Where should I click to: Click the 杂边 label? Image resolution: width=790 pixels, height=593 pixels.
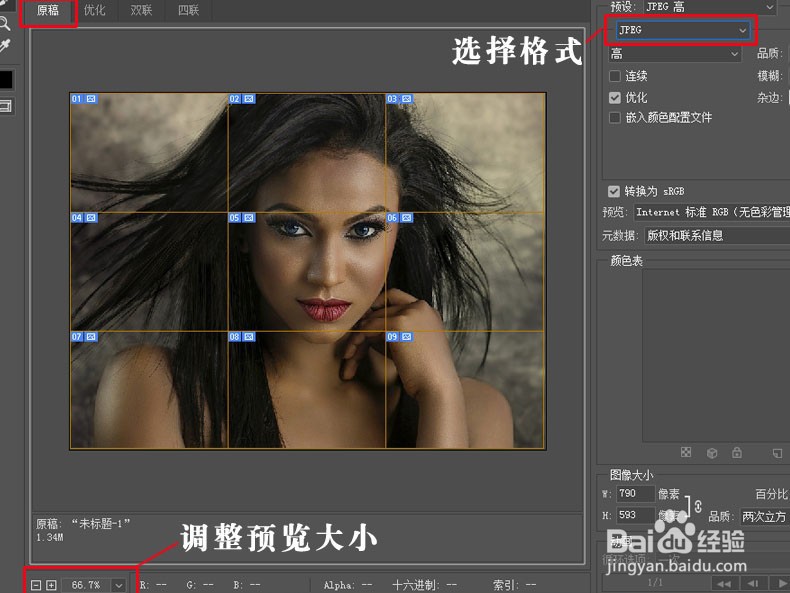pyautogui.click(x=769, y=98)
